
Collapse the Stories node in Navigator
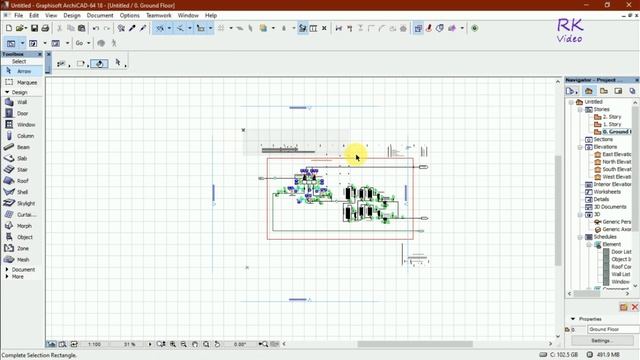pyautogui.click(x=580, y=109)
